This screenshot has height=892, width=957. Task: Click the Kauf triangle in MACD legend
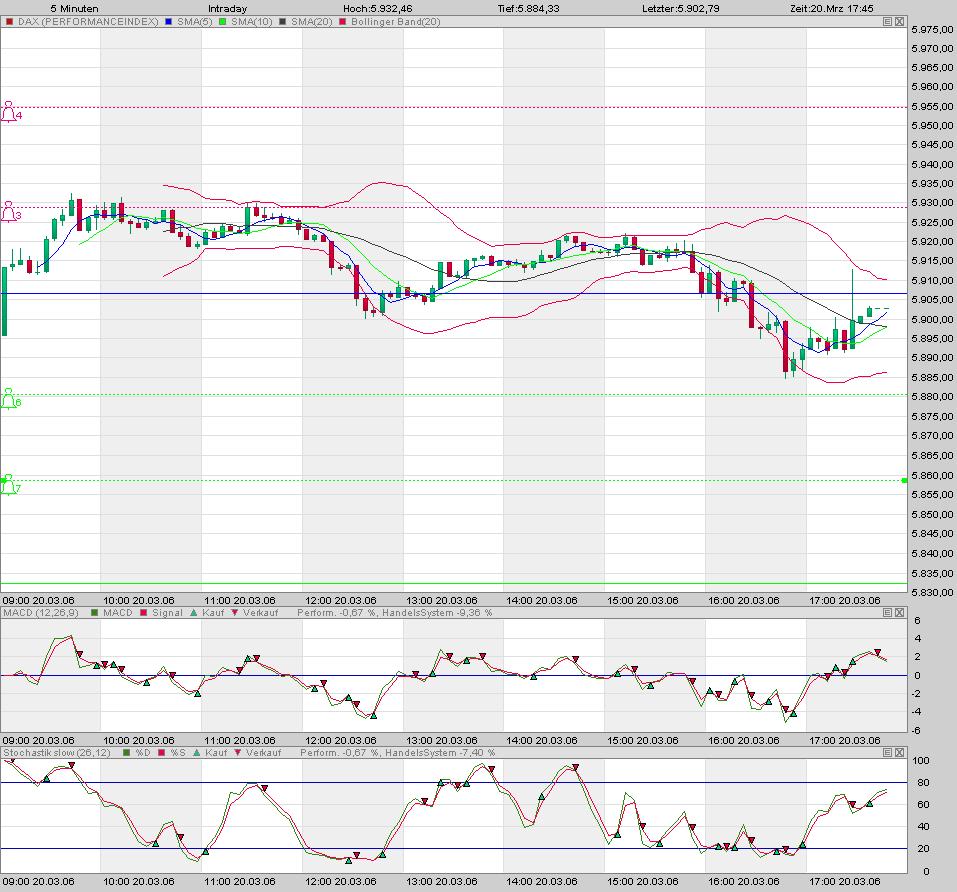click(x=193, y=613)
